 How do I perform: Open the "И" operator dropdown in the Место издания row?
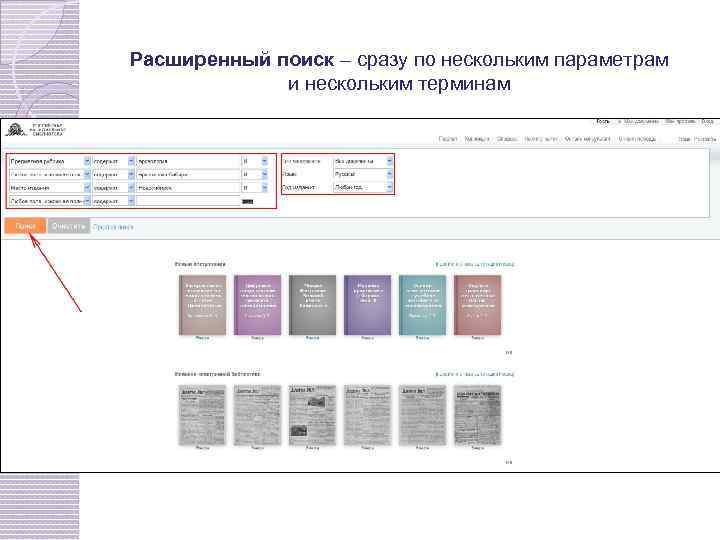coord(255,188)
